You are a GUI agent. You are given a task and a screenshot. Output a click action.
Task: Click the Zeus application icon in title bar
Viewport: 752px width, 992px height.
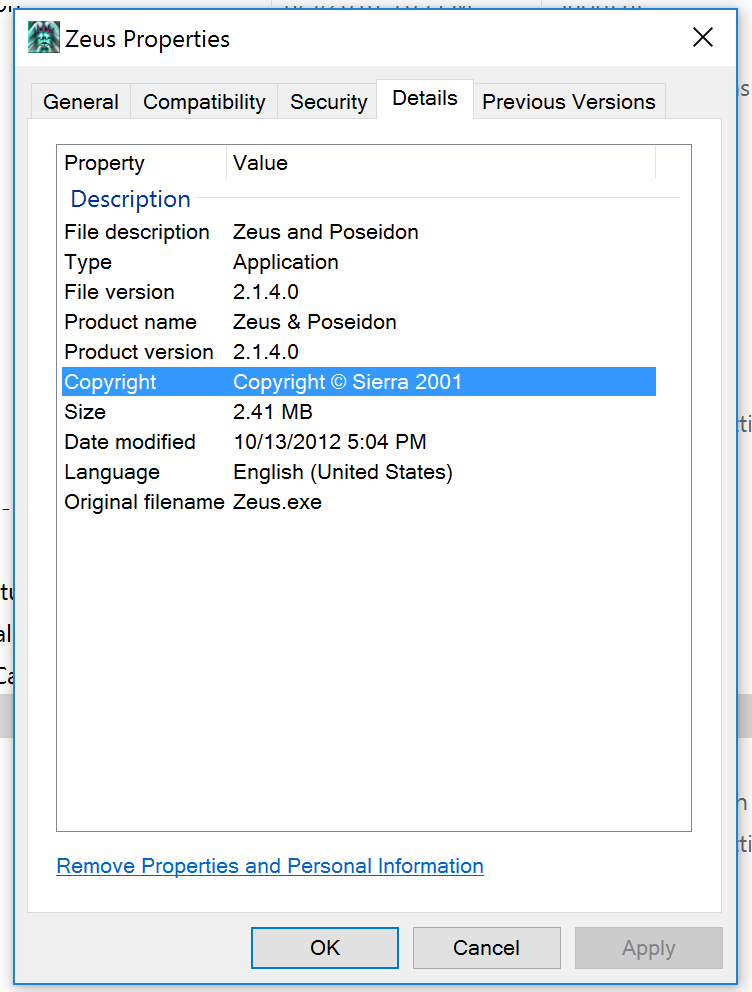coord(44,37)
